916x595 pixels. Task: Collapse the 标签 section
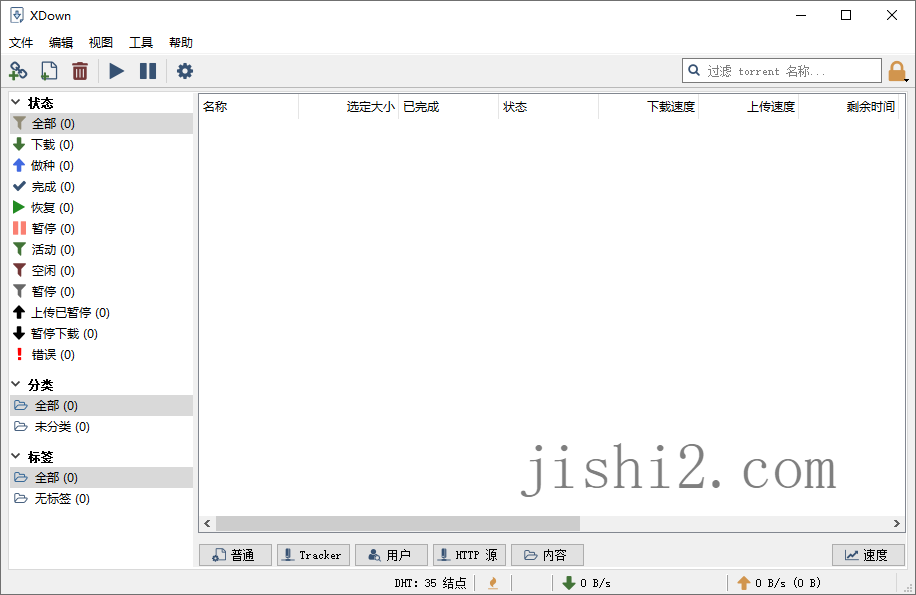pos(16,457)
